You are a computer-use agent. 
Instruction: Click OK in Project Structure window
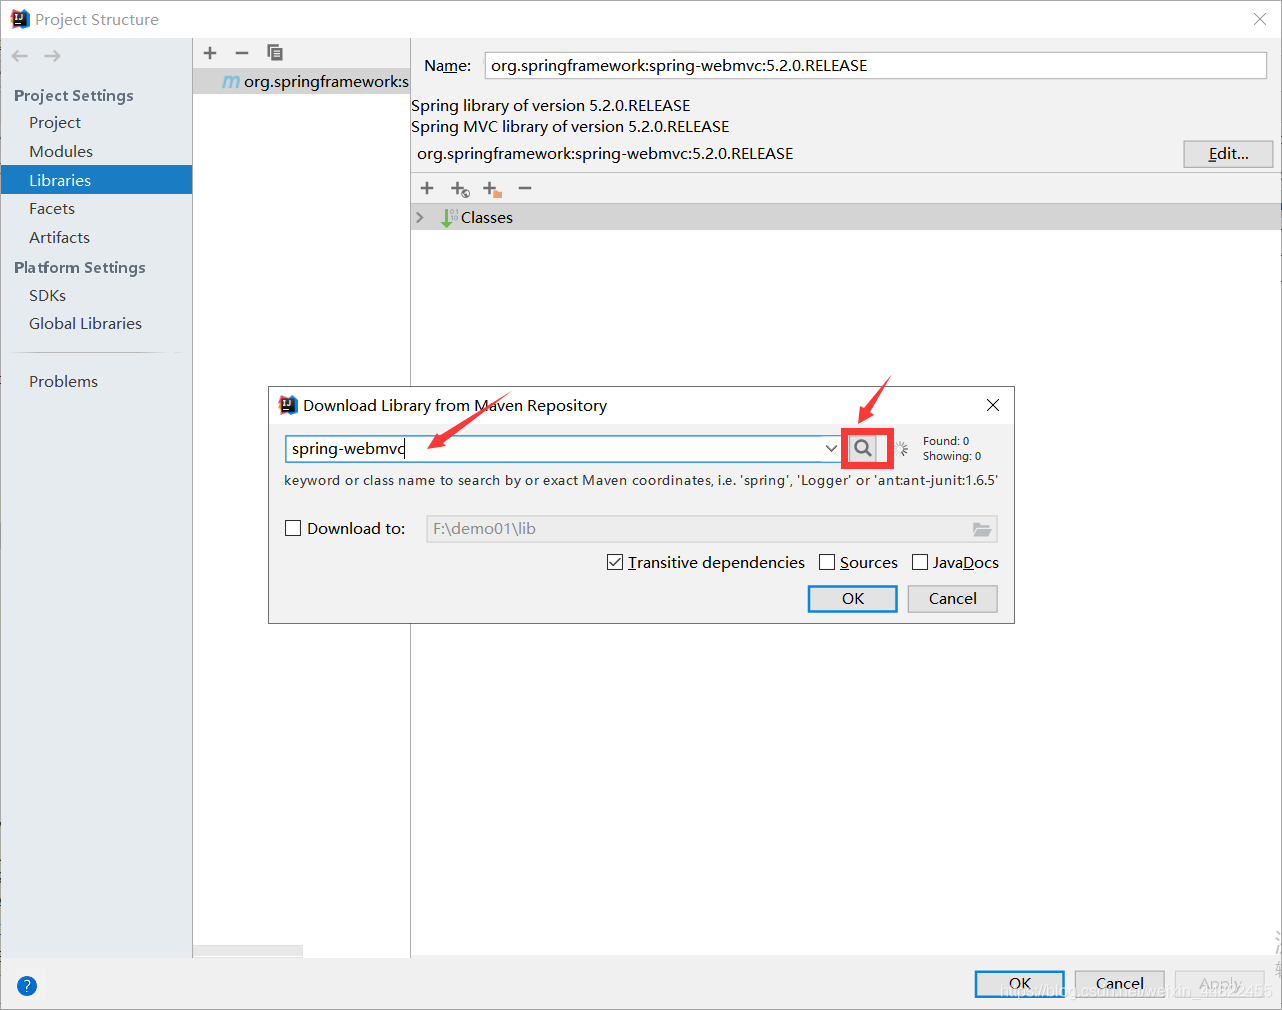(x=1019, y=983)
